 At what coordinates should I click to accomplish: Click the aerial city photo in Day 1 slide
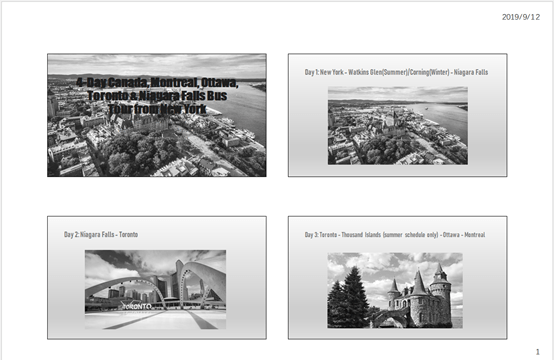coord(398,126)
